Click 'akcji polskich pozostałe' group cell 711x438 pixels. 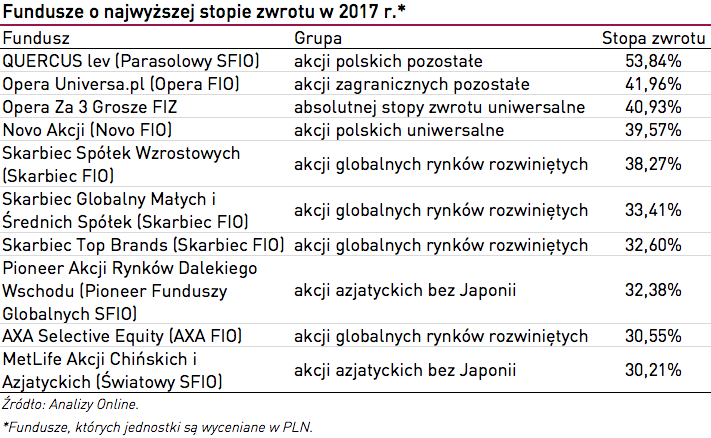[388, 61]
